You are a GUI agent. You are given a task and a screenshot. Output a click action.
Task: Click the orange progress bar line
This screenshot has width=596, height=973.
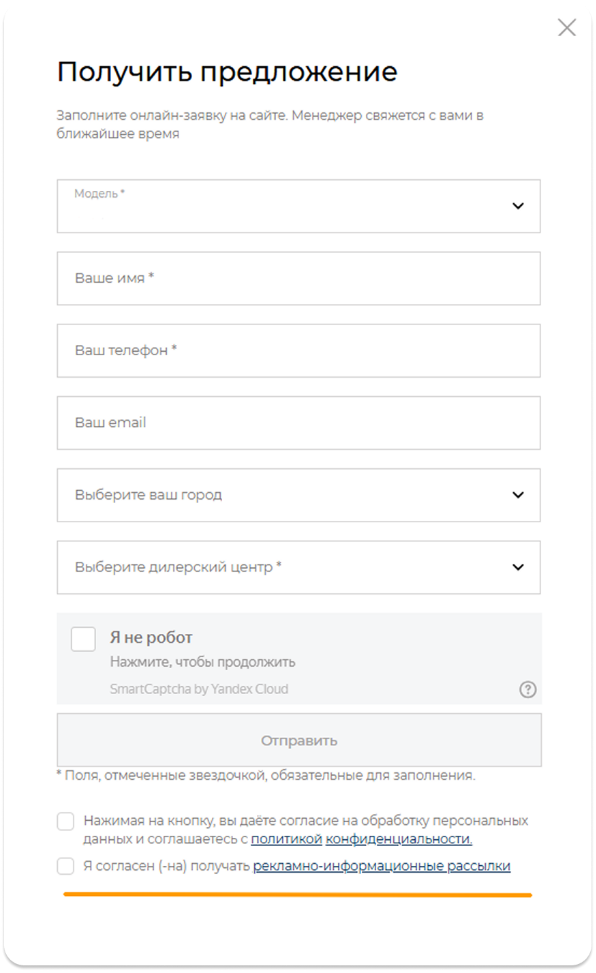(297, 895)
